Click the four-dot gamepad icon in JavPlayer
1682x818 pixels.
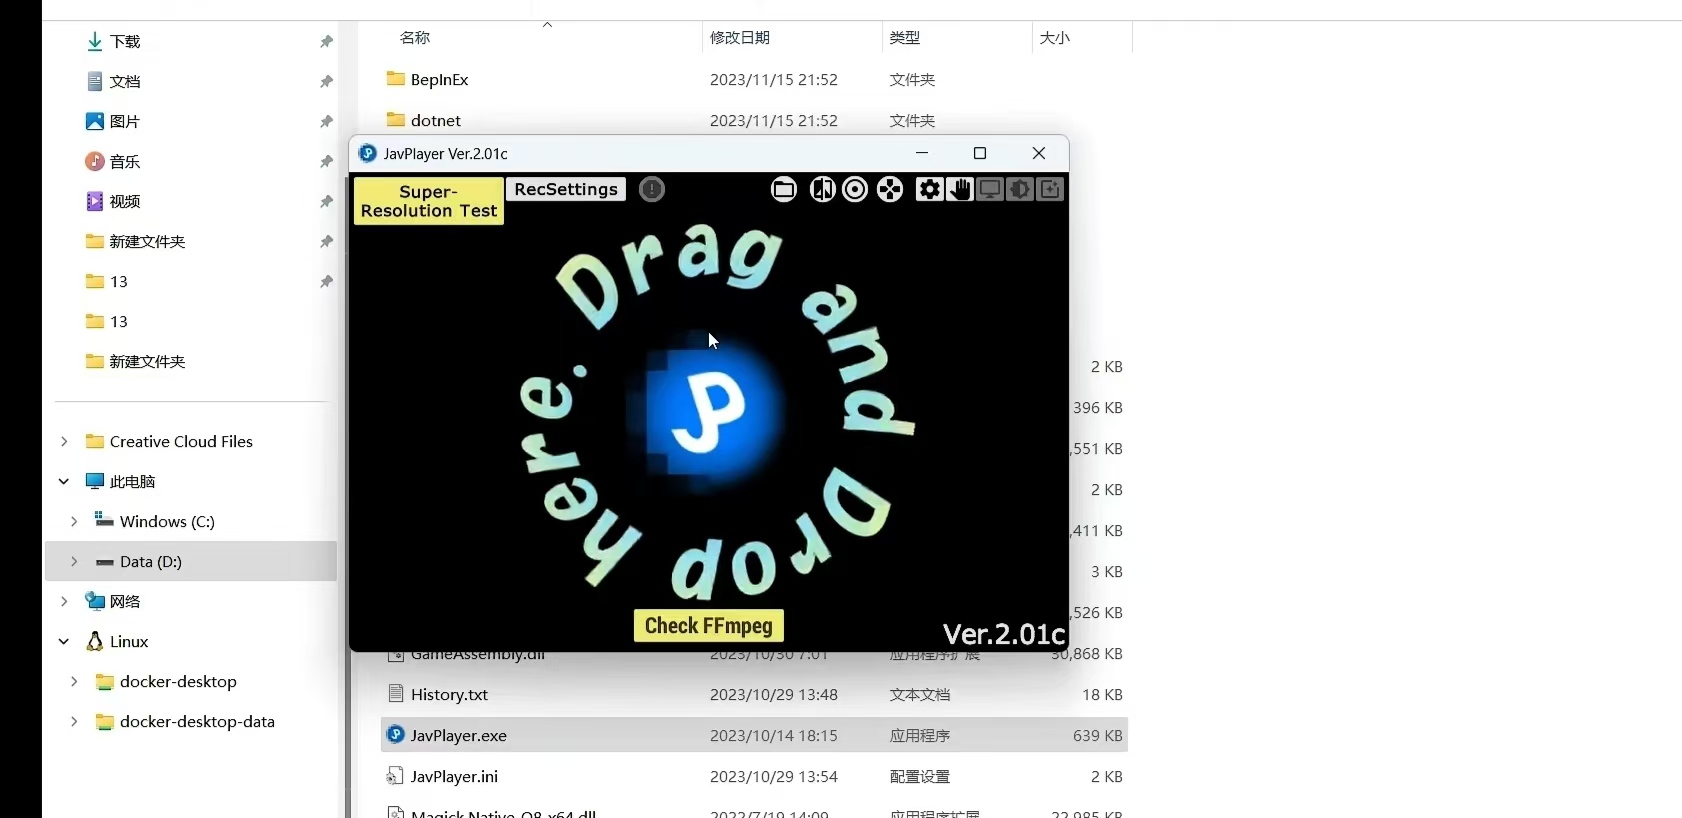890,189
